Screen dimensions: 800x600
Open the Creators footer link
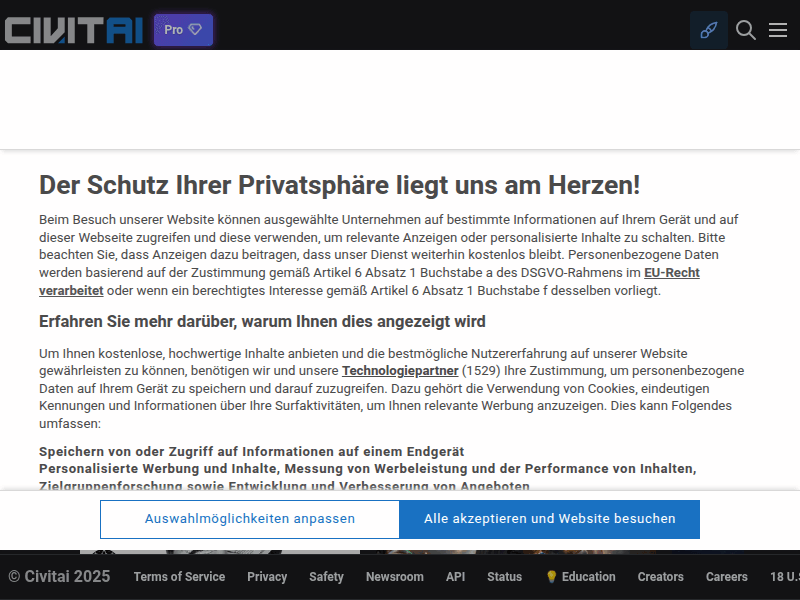661,576
